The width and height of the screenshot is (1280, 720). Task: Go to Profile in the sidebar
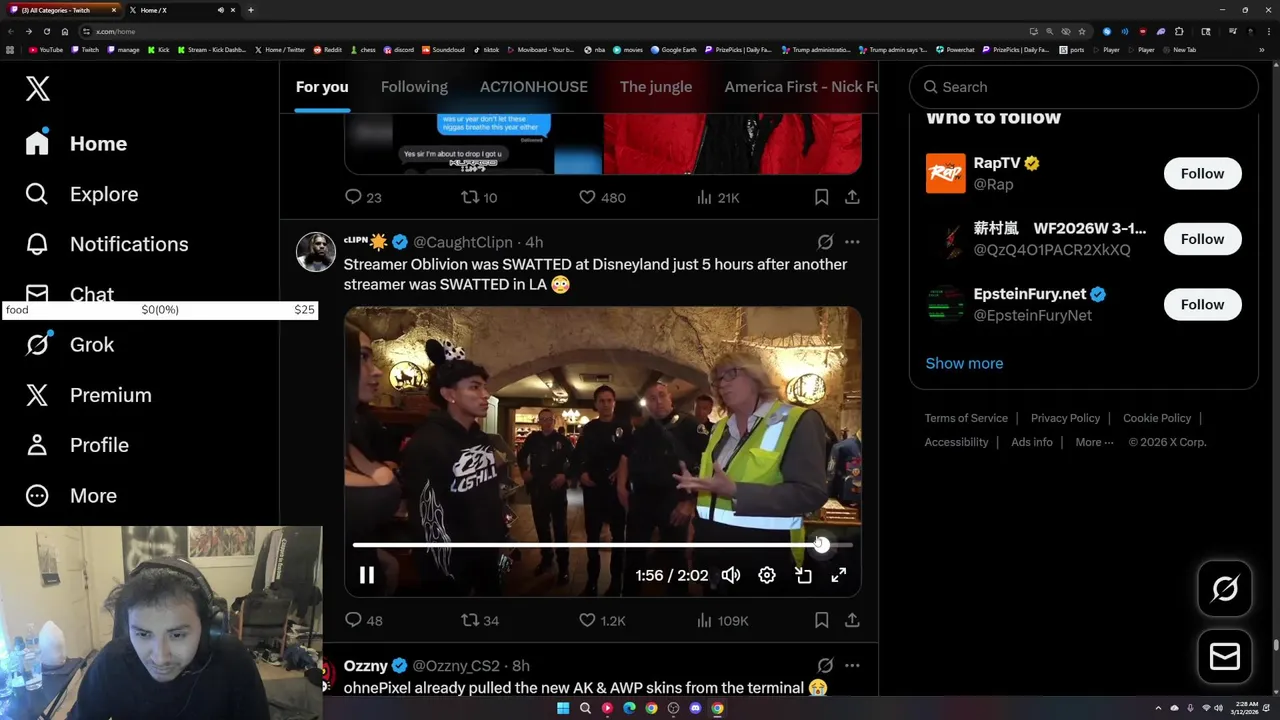coord(77,445)
